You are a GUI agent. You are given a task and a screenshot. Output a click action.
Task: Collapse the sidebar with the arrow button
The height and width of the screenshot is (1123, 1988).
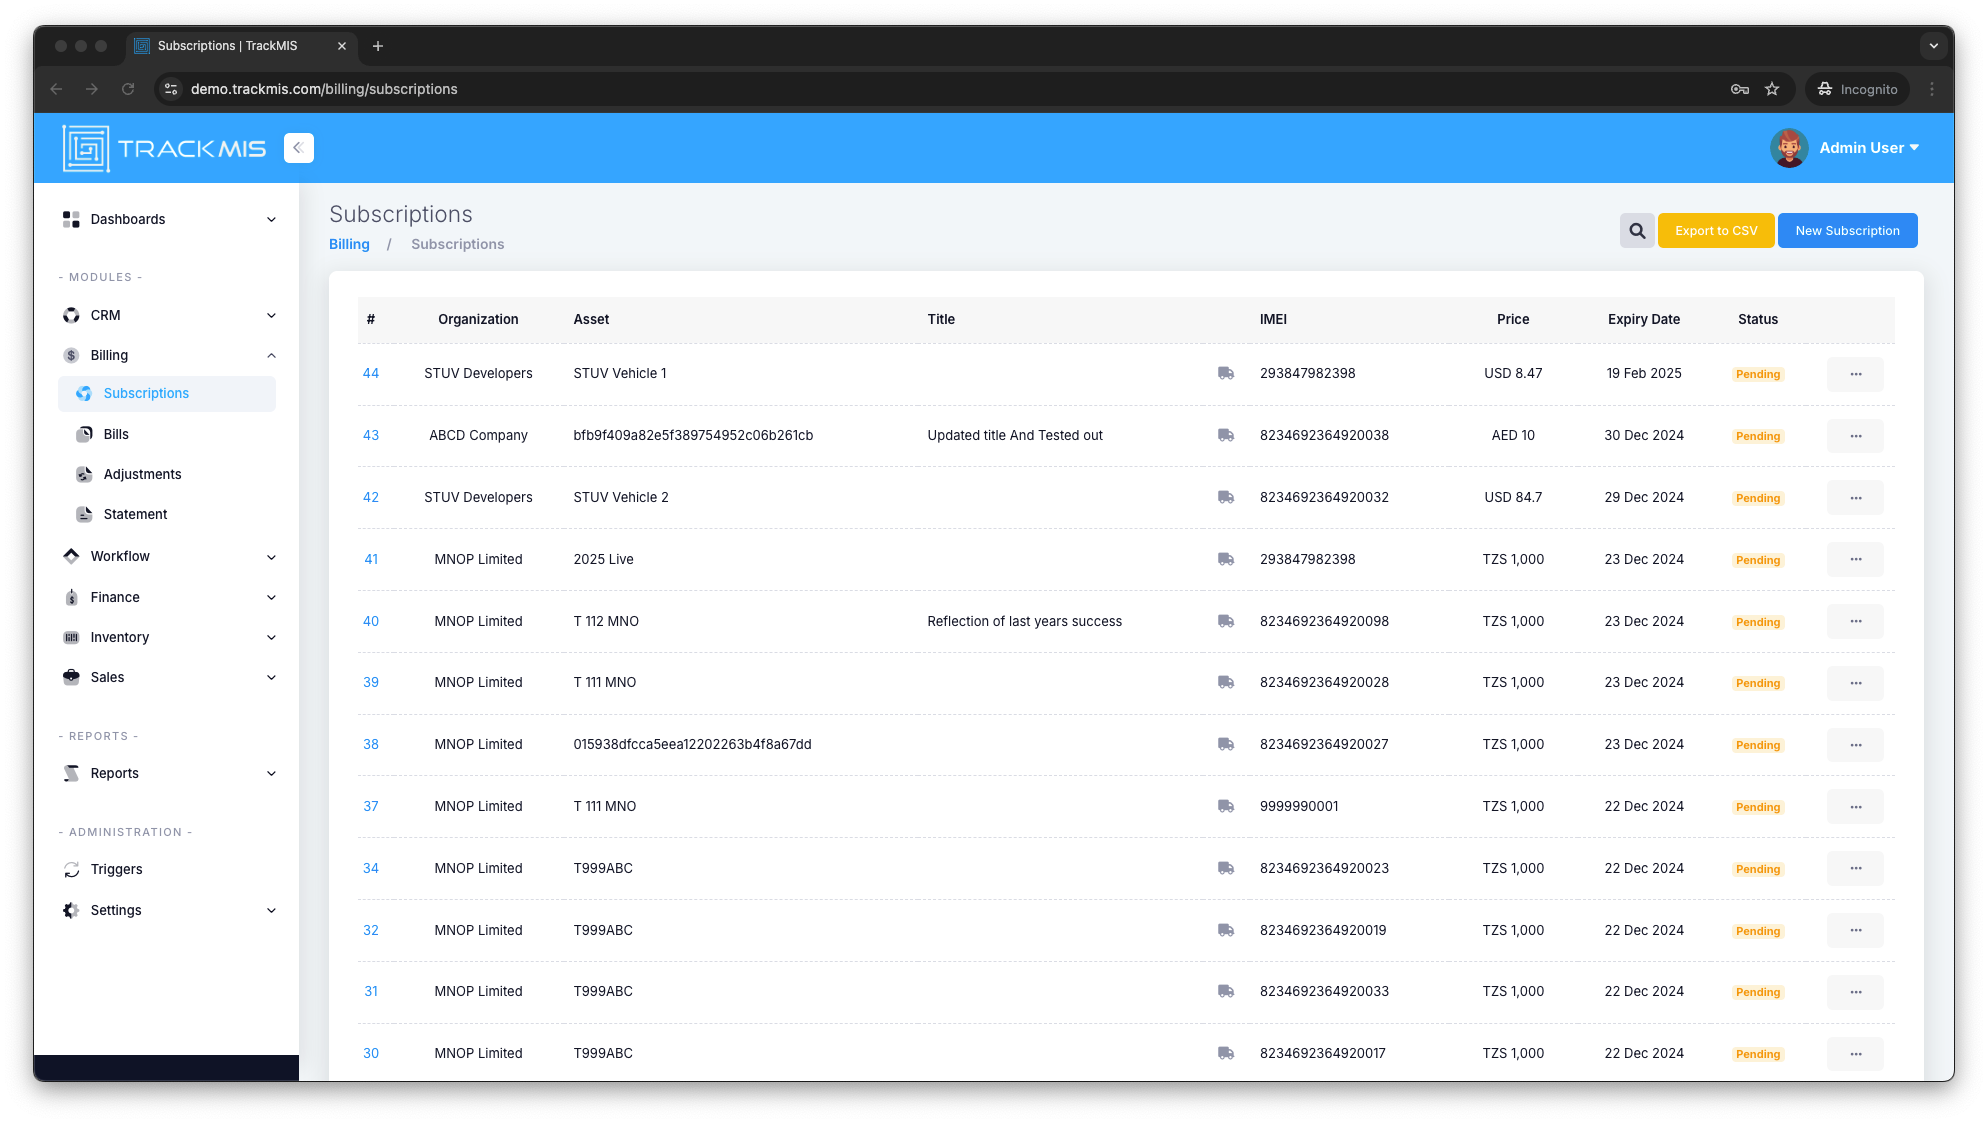298,148
